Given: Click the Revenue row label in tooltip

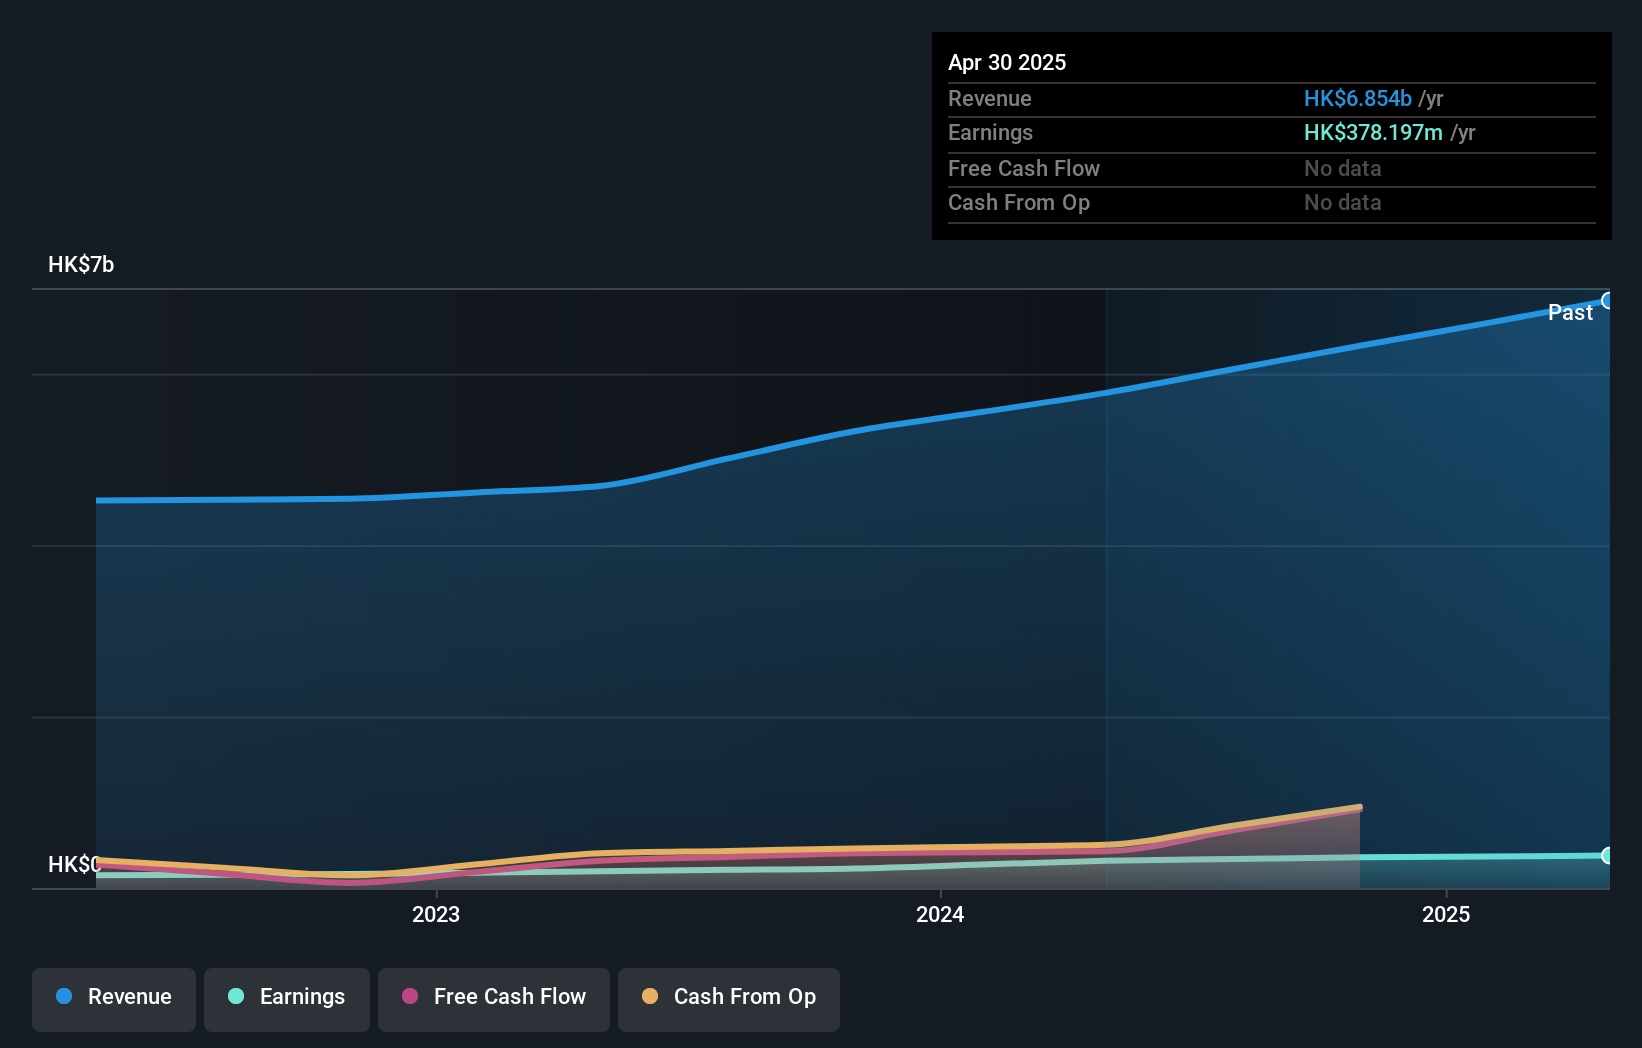Looking at the screenshot, I should [989, 98].
